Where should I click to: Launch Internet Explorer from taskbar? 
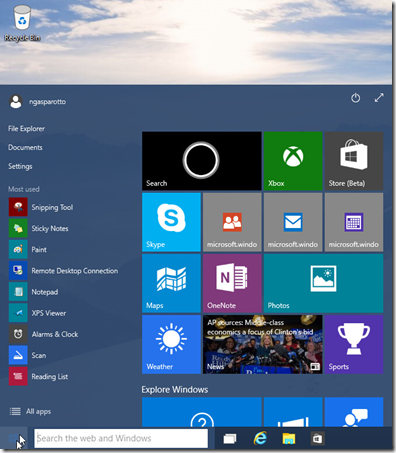(260, 438)
